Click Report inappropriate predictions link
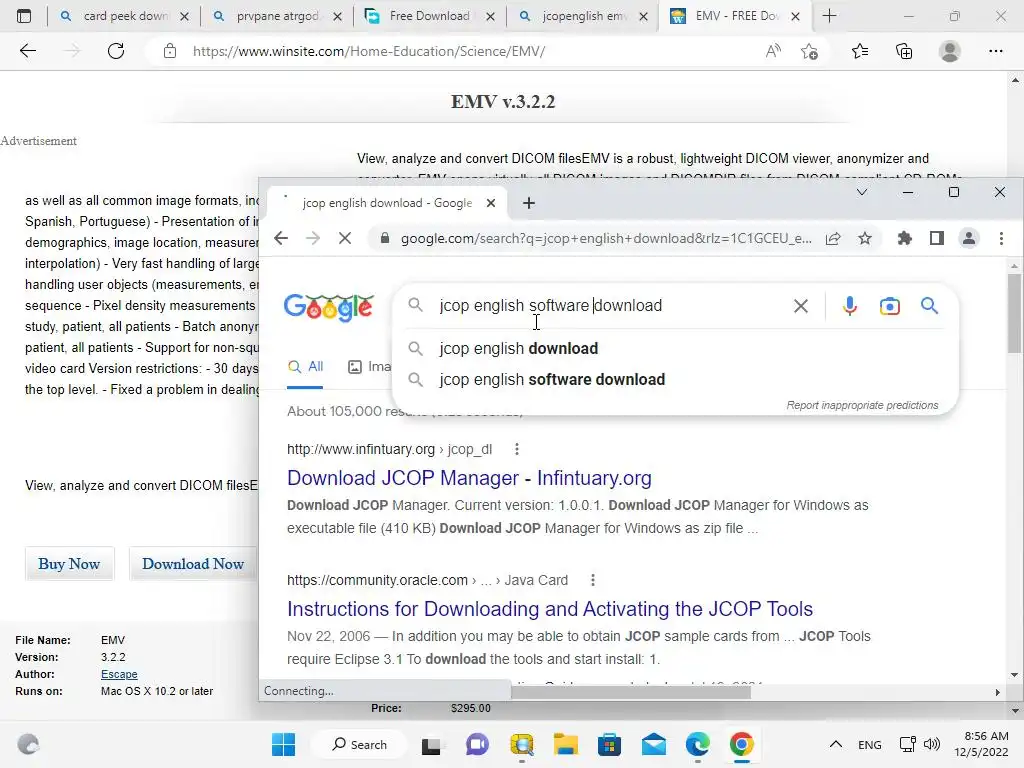This screenshot has height=768, width=1024. [x=862, y=405]
